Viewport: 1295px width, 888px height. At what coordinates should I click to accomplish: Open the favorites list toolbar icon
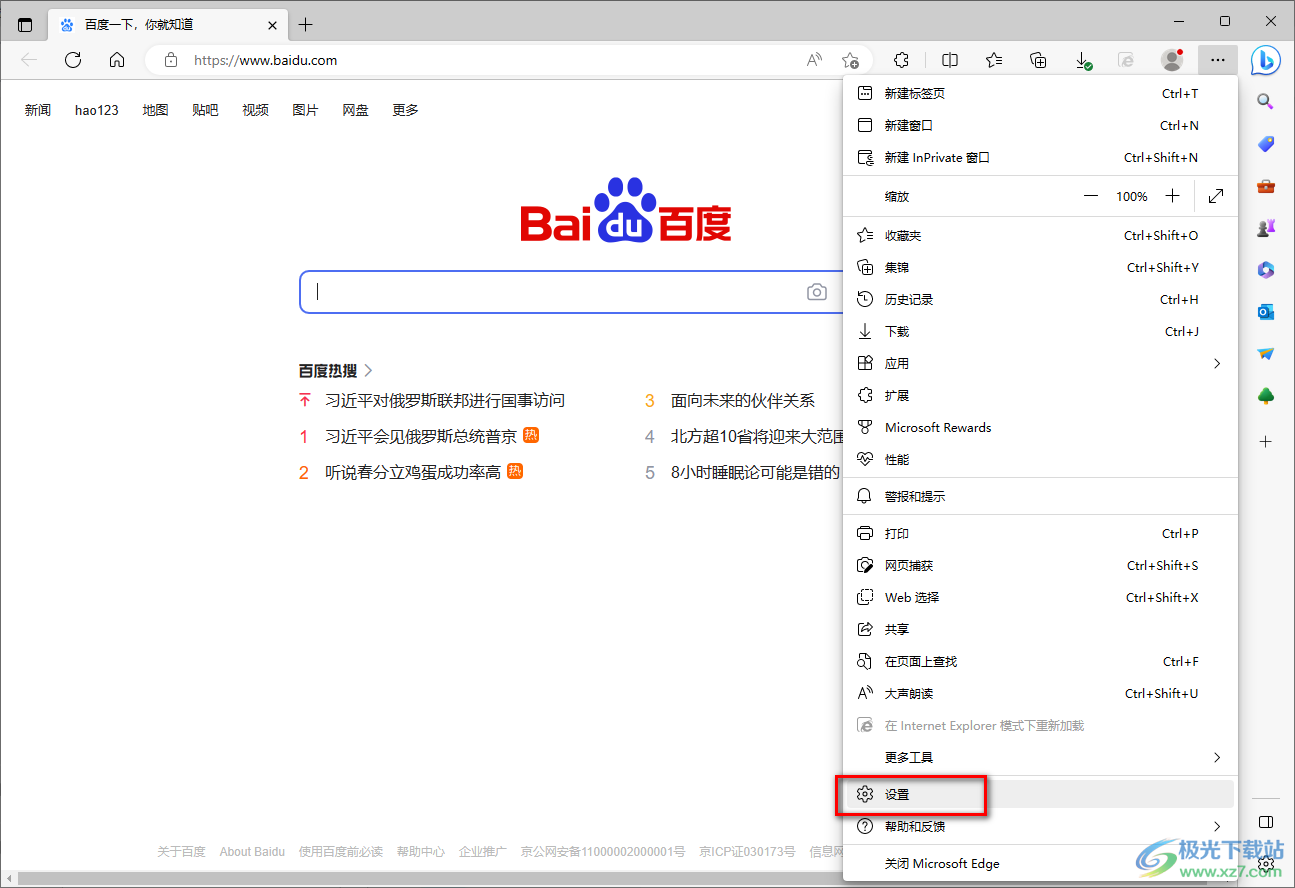(x=994, y=60)
